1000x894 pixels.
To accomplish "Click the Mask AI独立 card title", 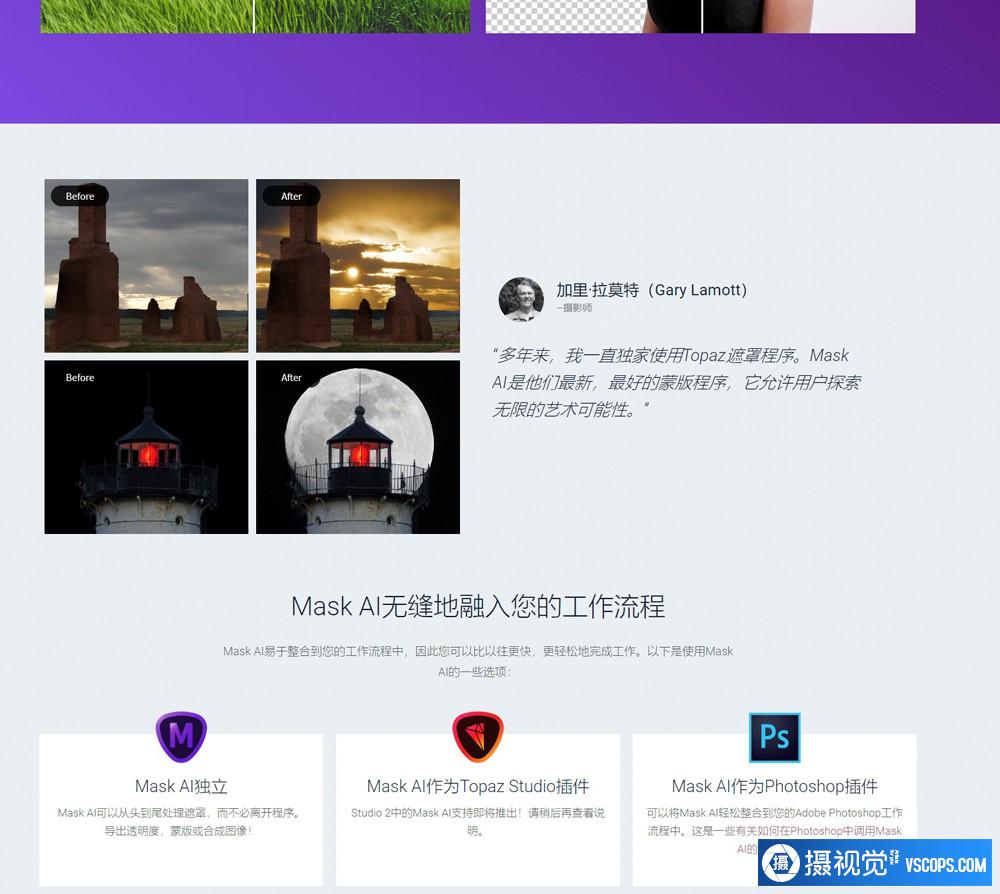I will click(181, 786).
